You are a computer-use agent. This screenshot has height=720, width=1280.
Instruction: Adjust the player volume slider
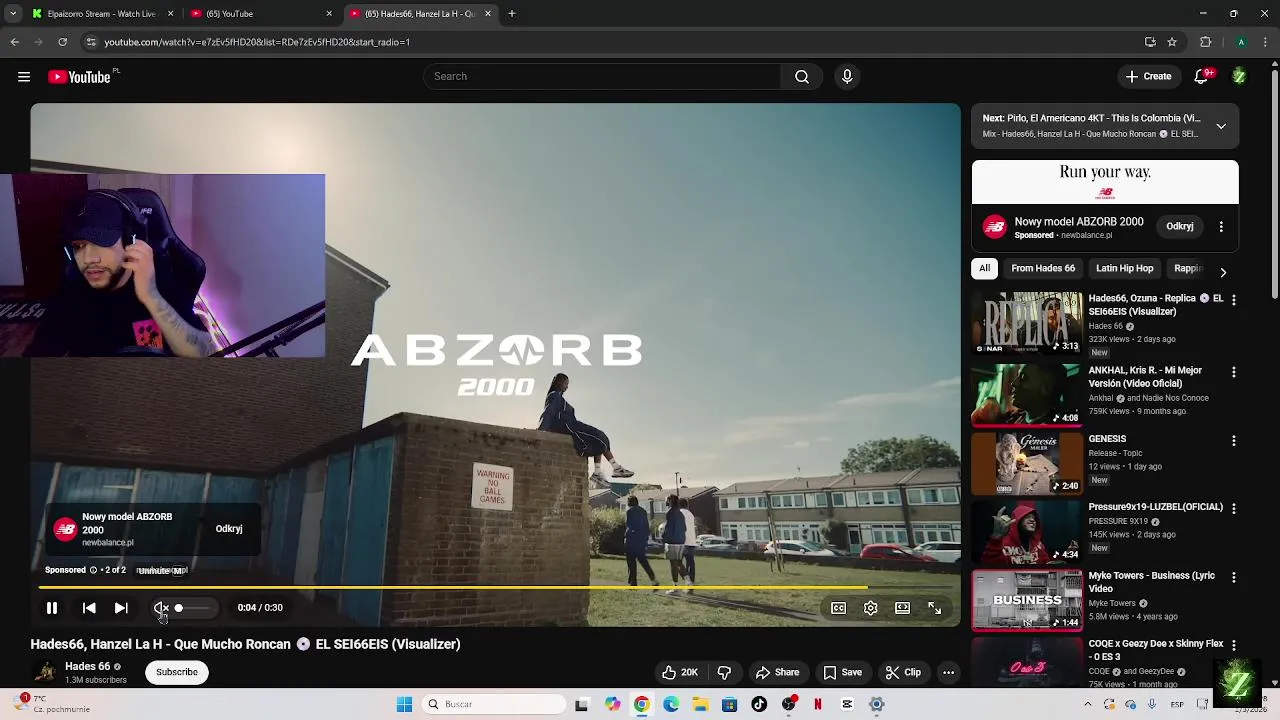click(192, 608)
